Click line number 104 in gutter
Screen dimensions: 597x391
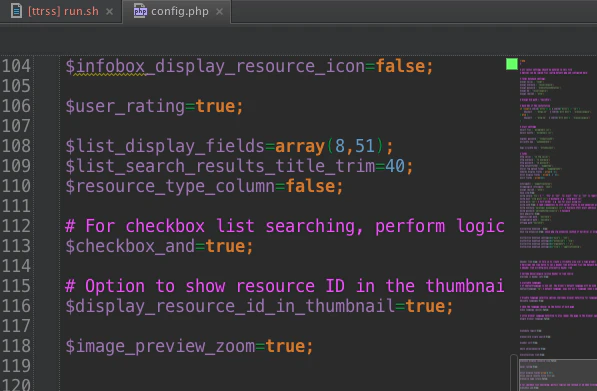coord(16,66)
